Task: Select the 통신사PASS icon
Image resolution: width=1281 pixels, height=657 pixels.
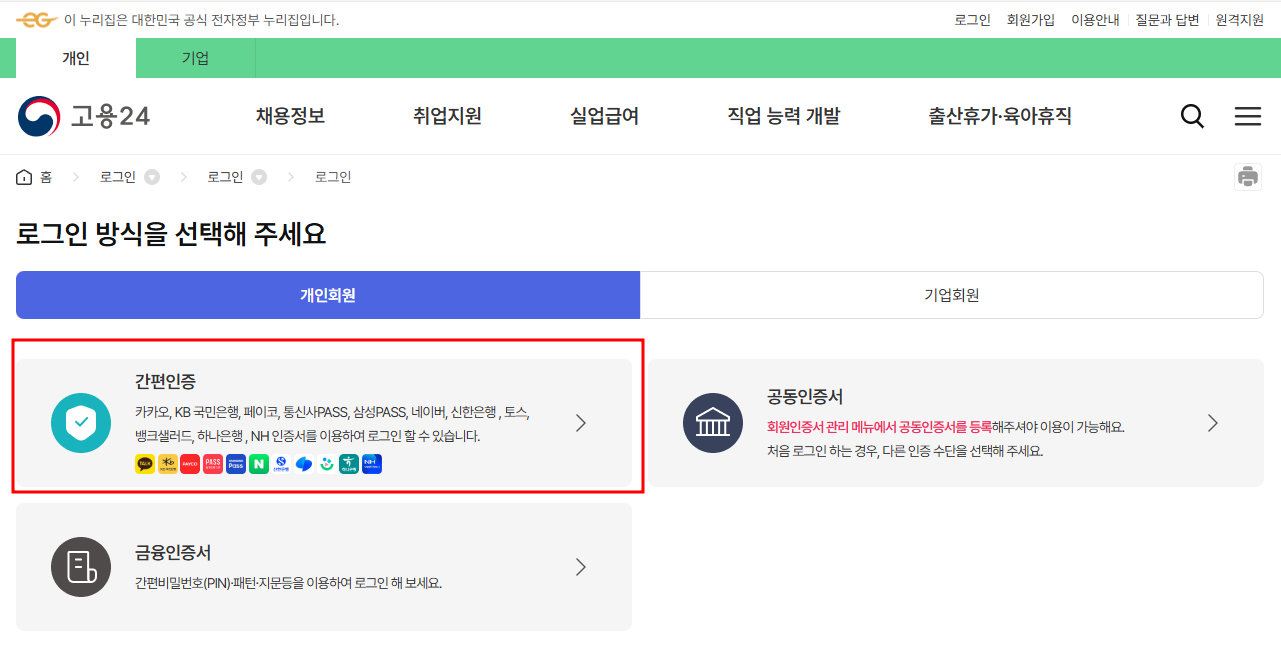Action: [x=212, y=463]
